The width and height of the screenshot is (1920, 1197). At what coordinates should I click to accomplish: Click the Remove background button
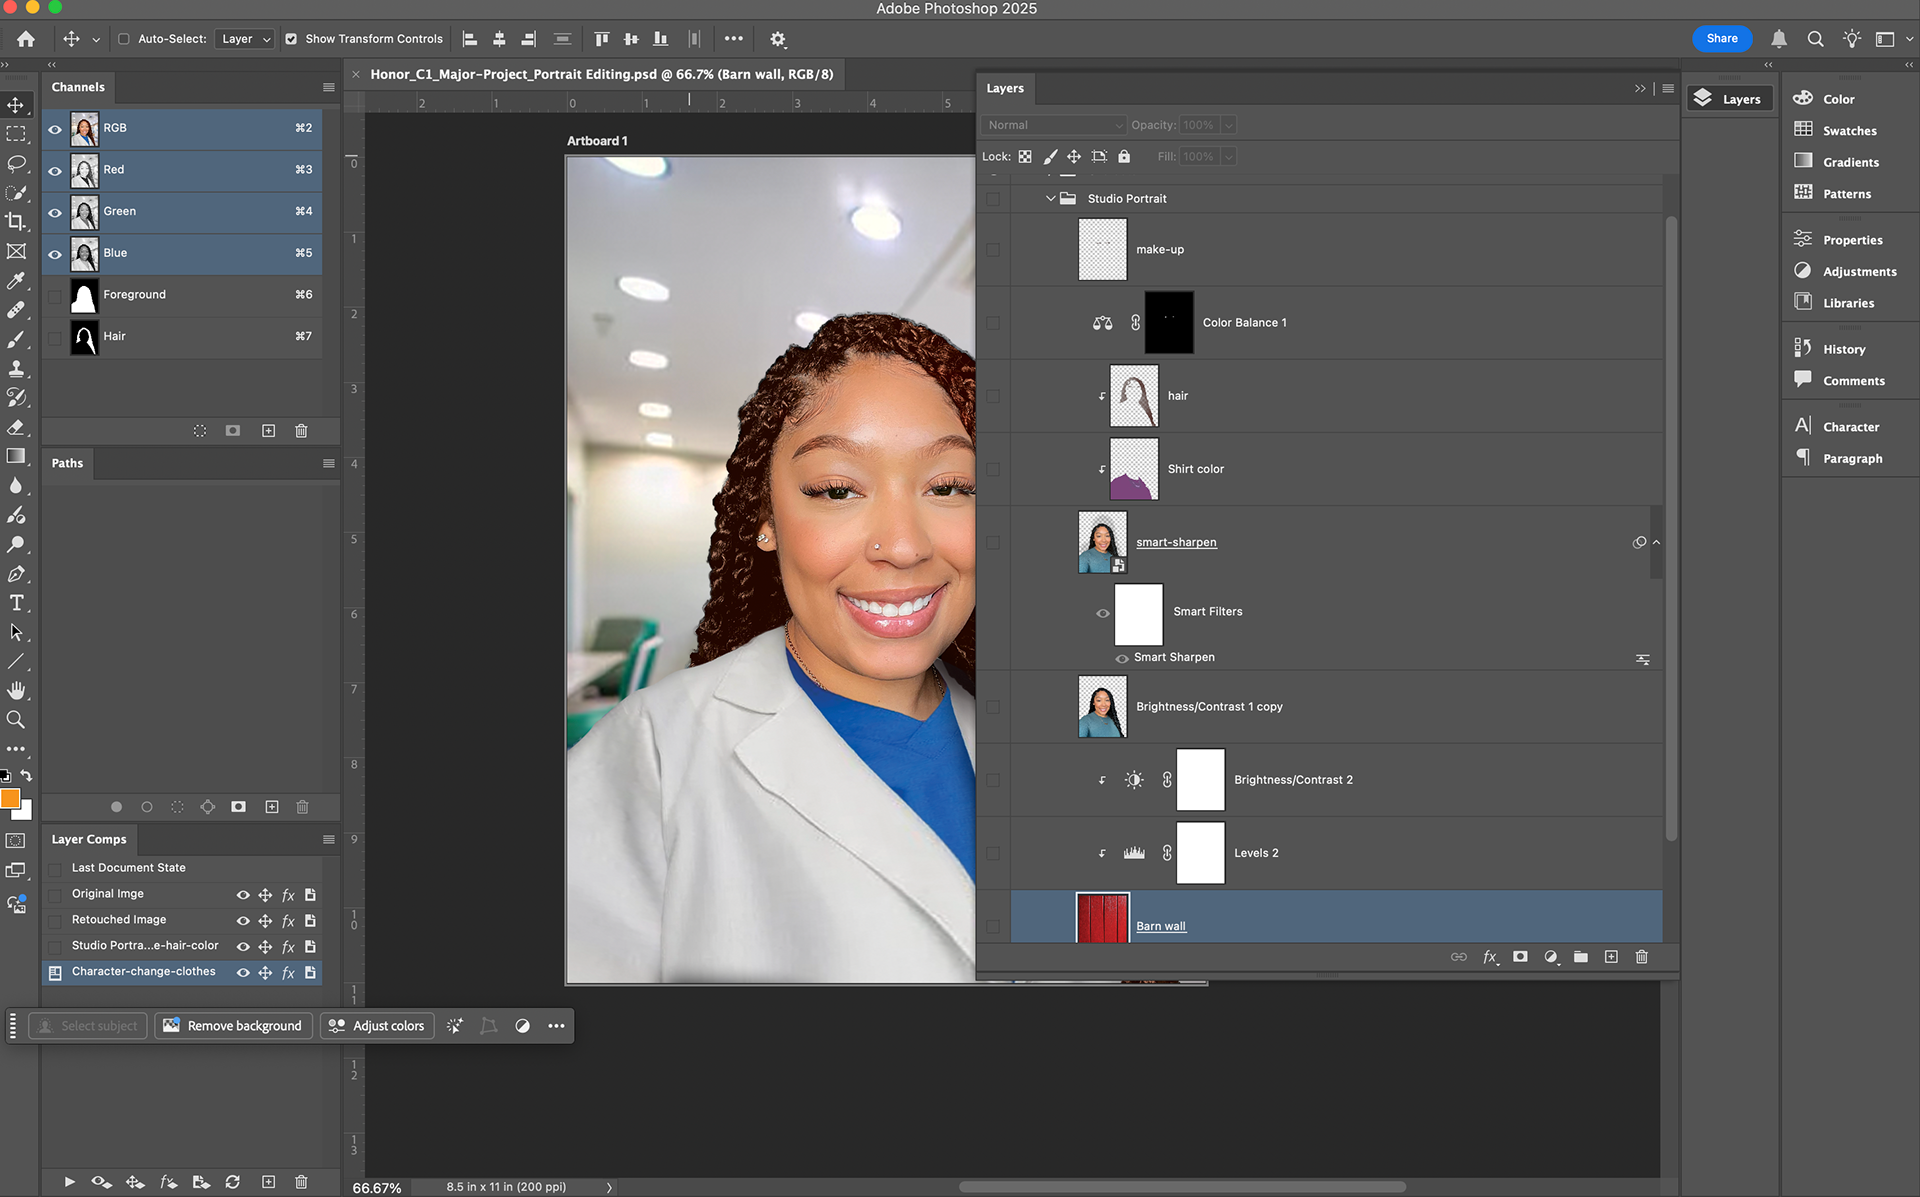tap(233, 1026)
